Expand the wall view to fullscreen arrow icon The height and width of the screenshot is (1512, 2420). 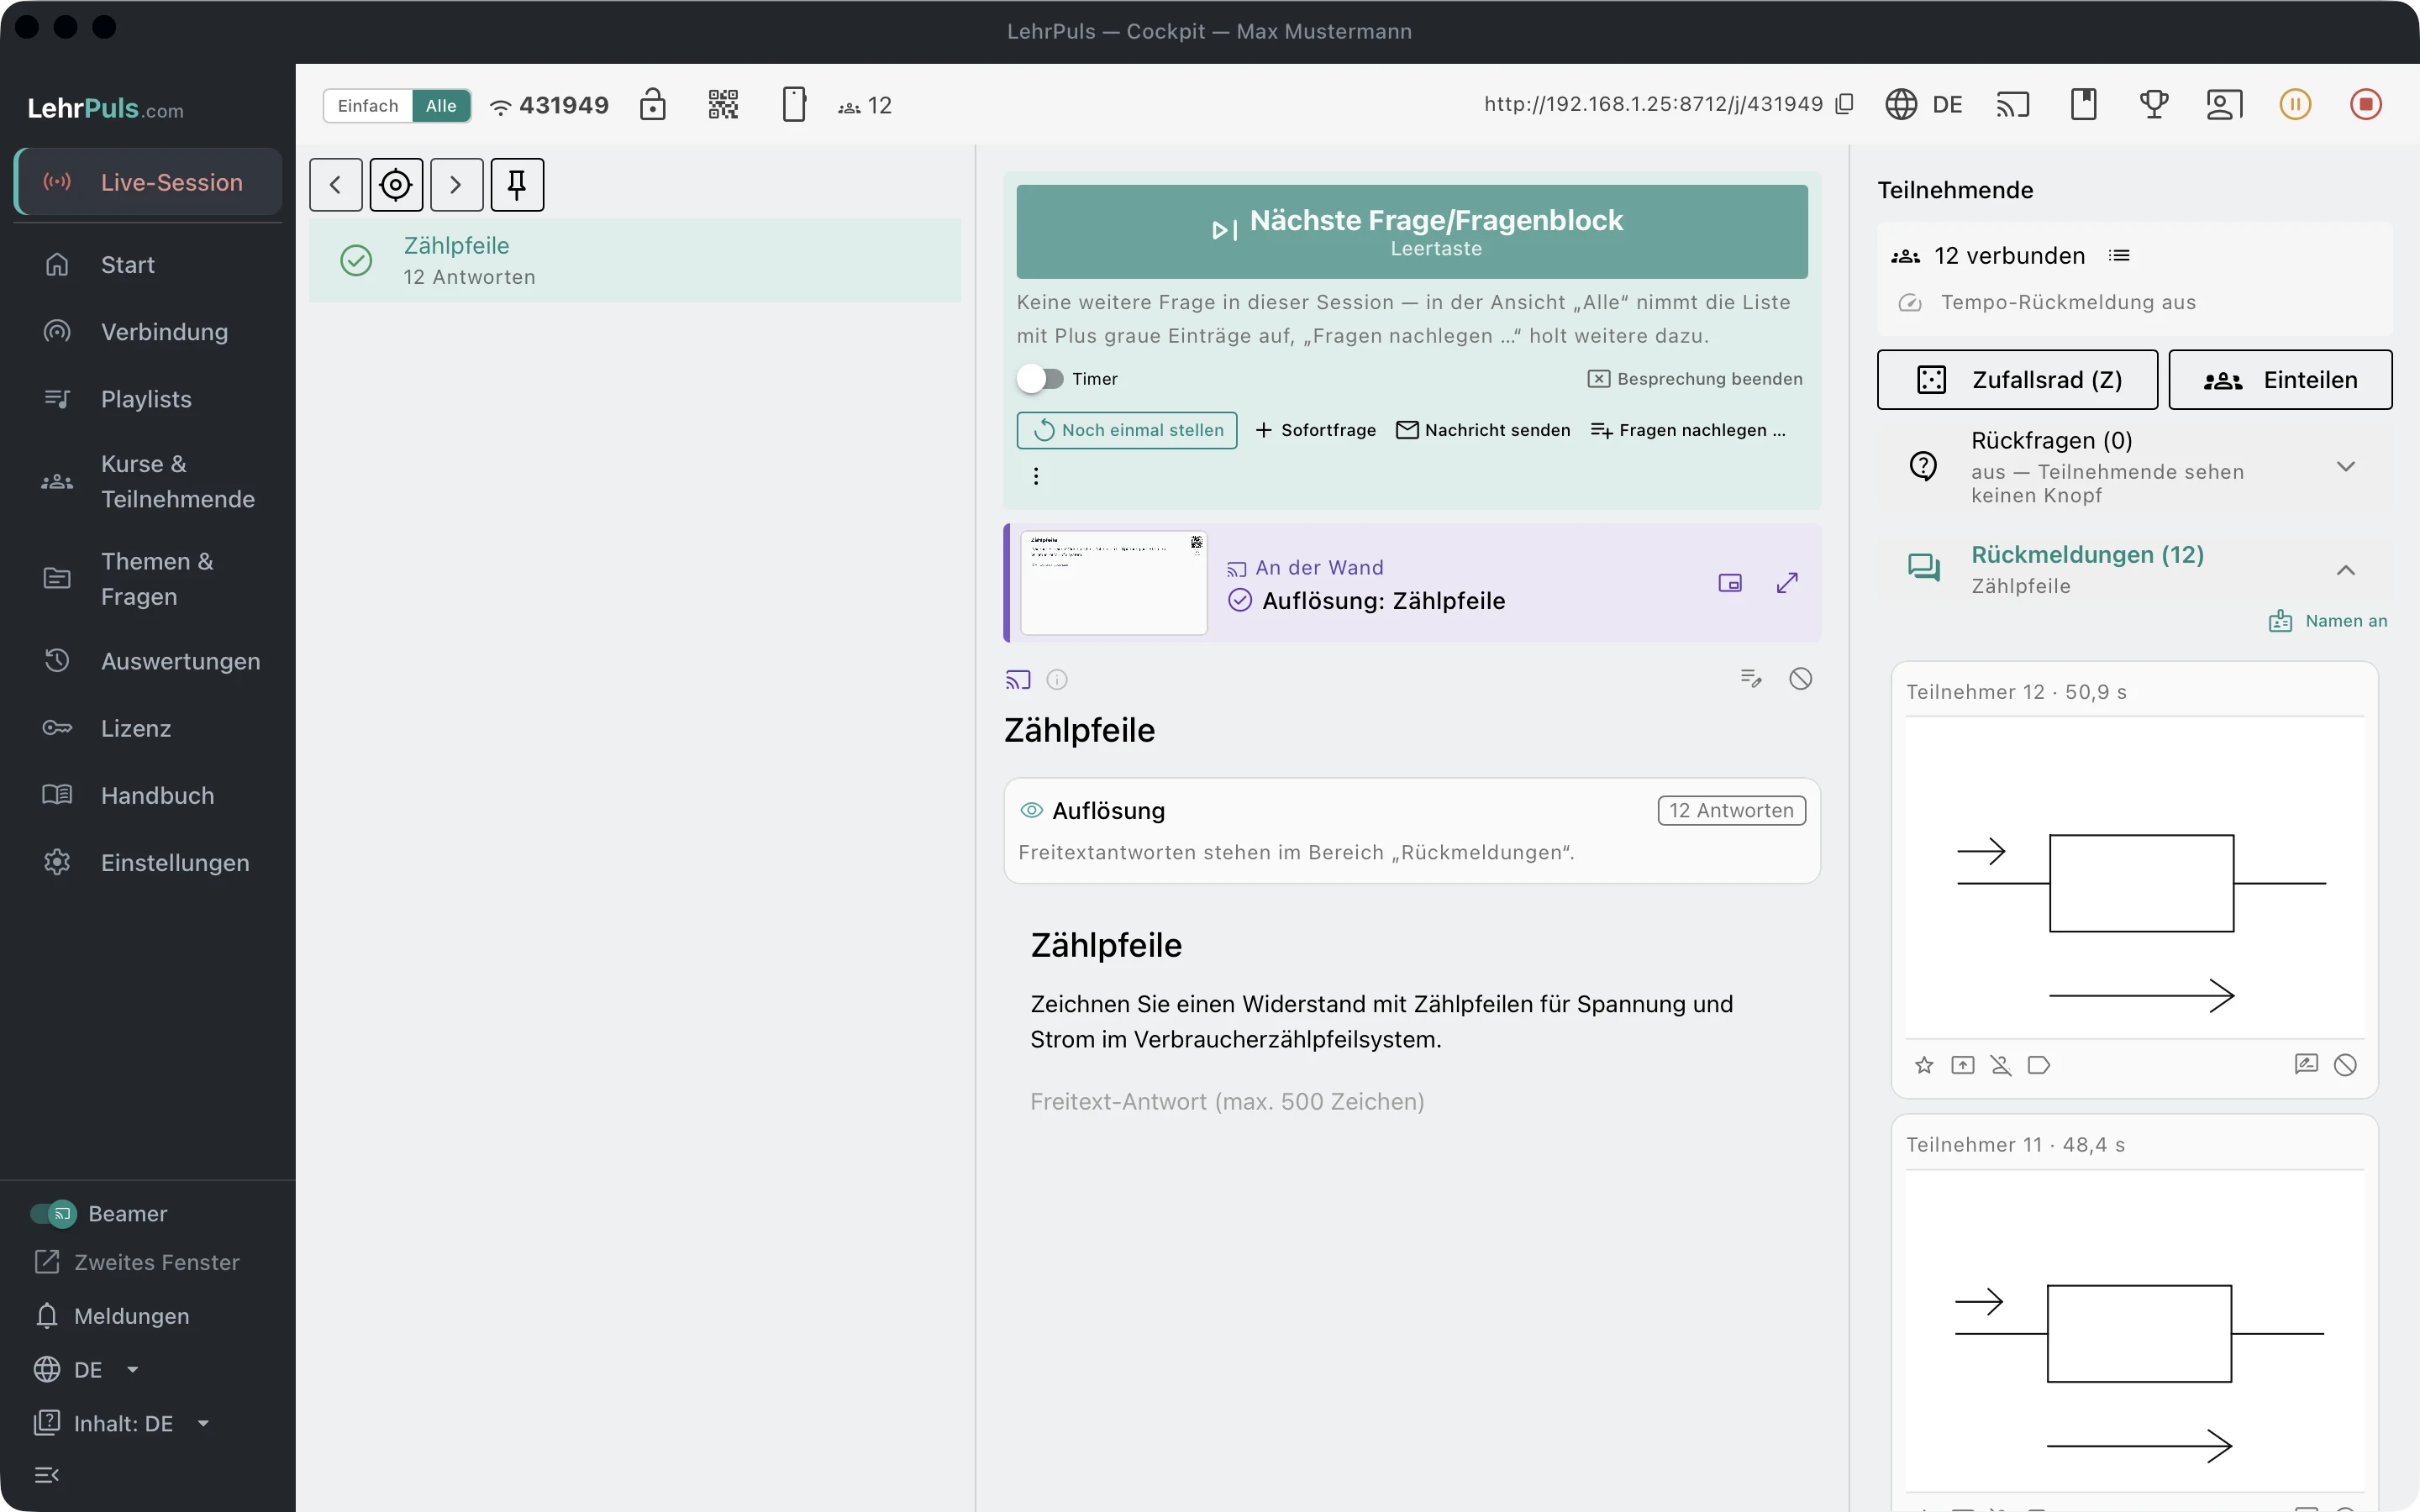coord(1788,583)
